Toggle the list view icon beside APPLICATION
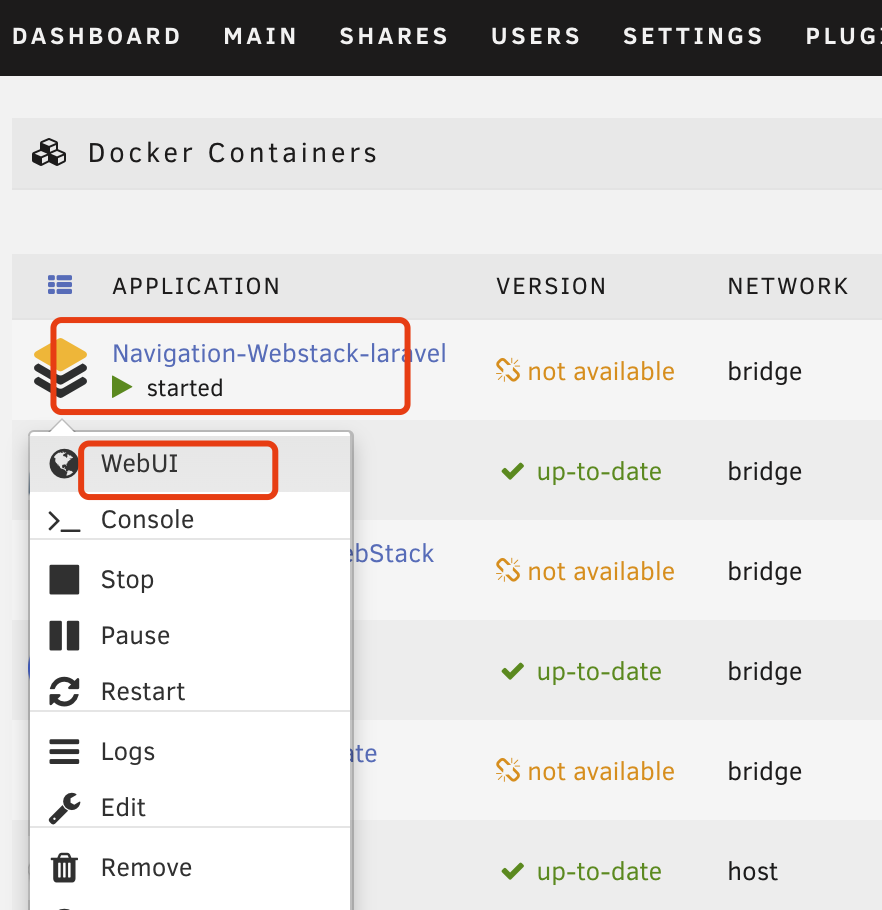The height and width of the screenshot is (910, 882). (60, 285)
